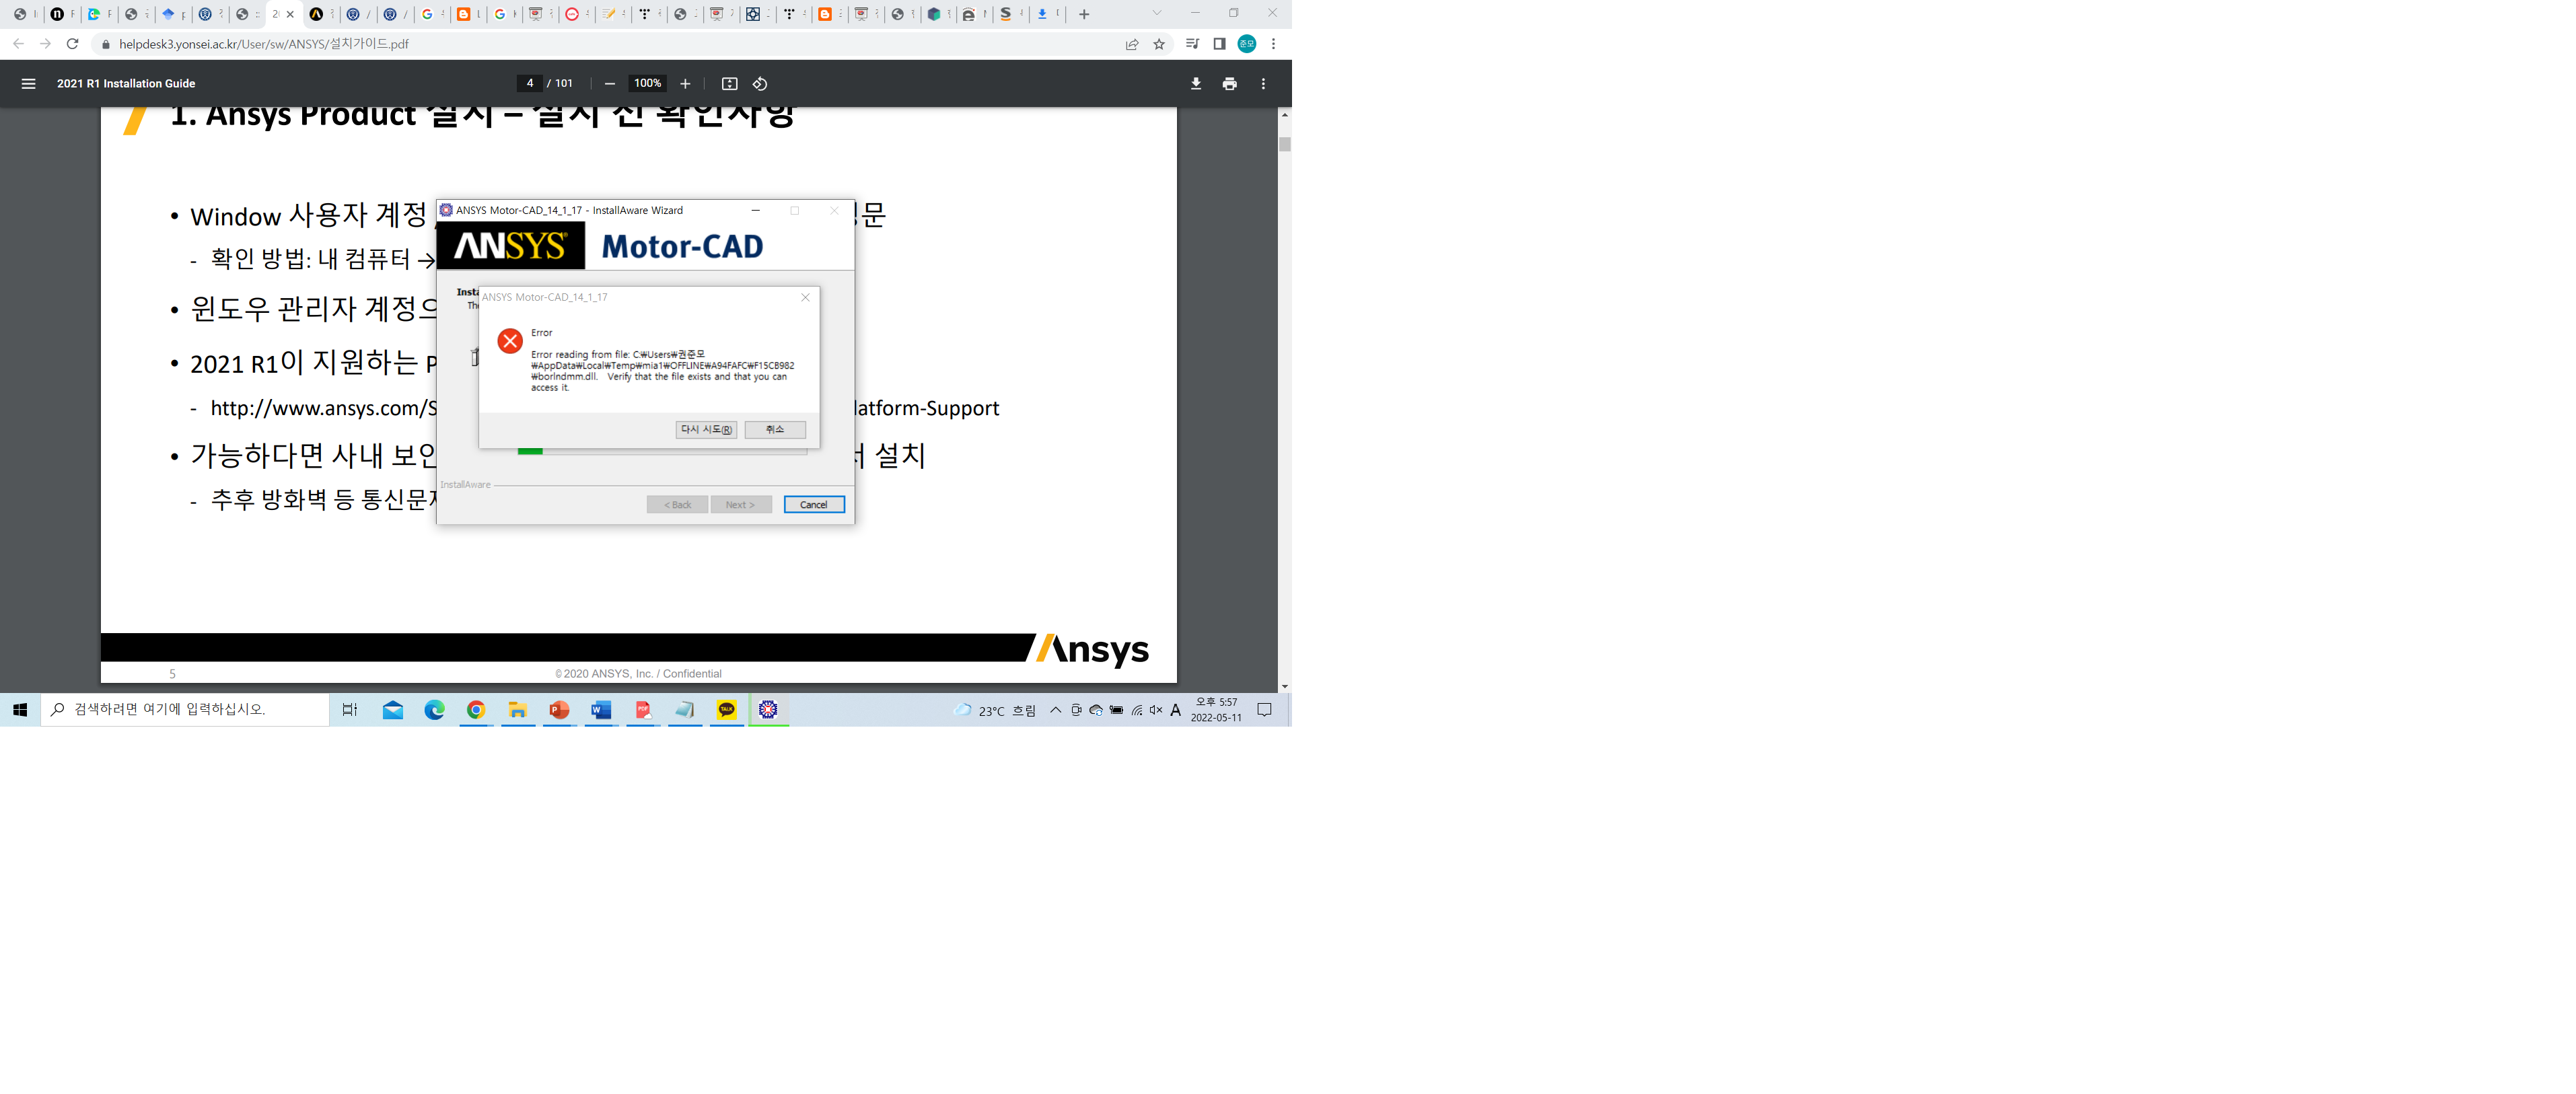
Task: Print the PDF document
Action: click(x=1230, y=84)
